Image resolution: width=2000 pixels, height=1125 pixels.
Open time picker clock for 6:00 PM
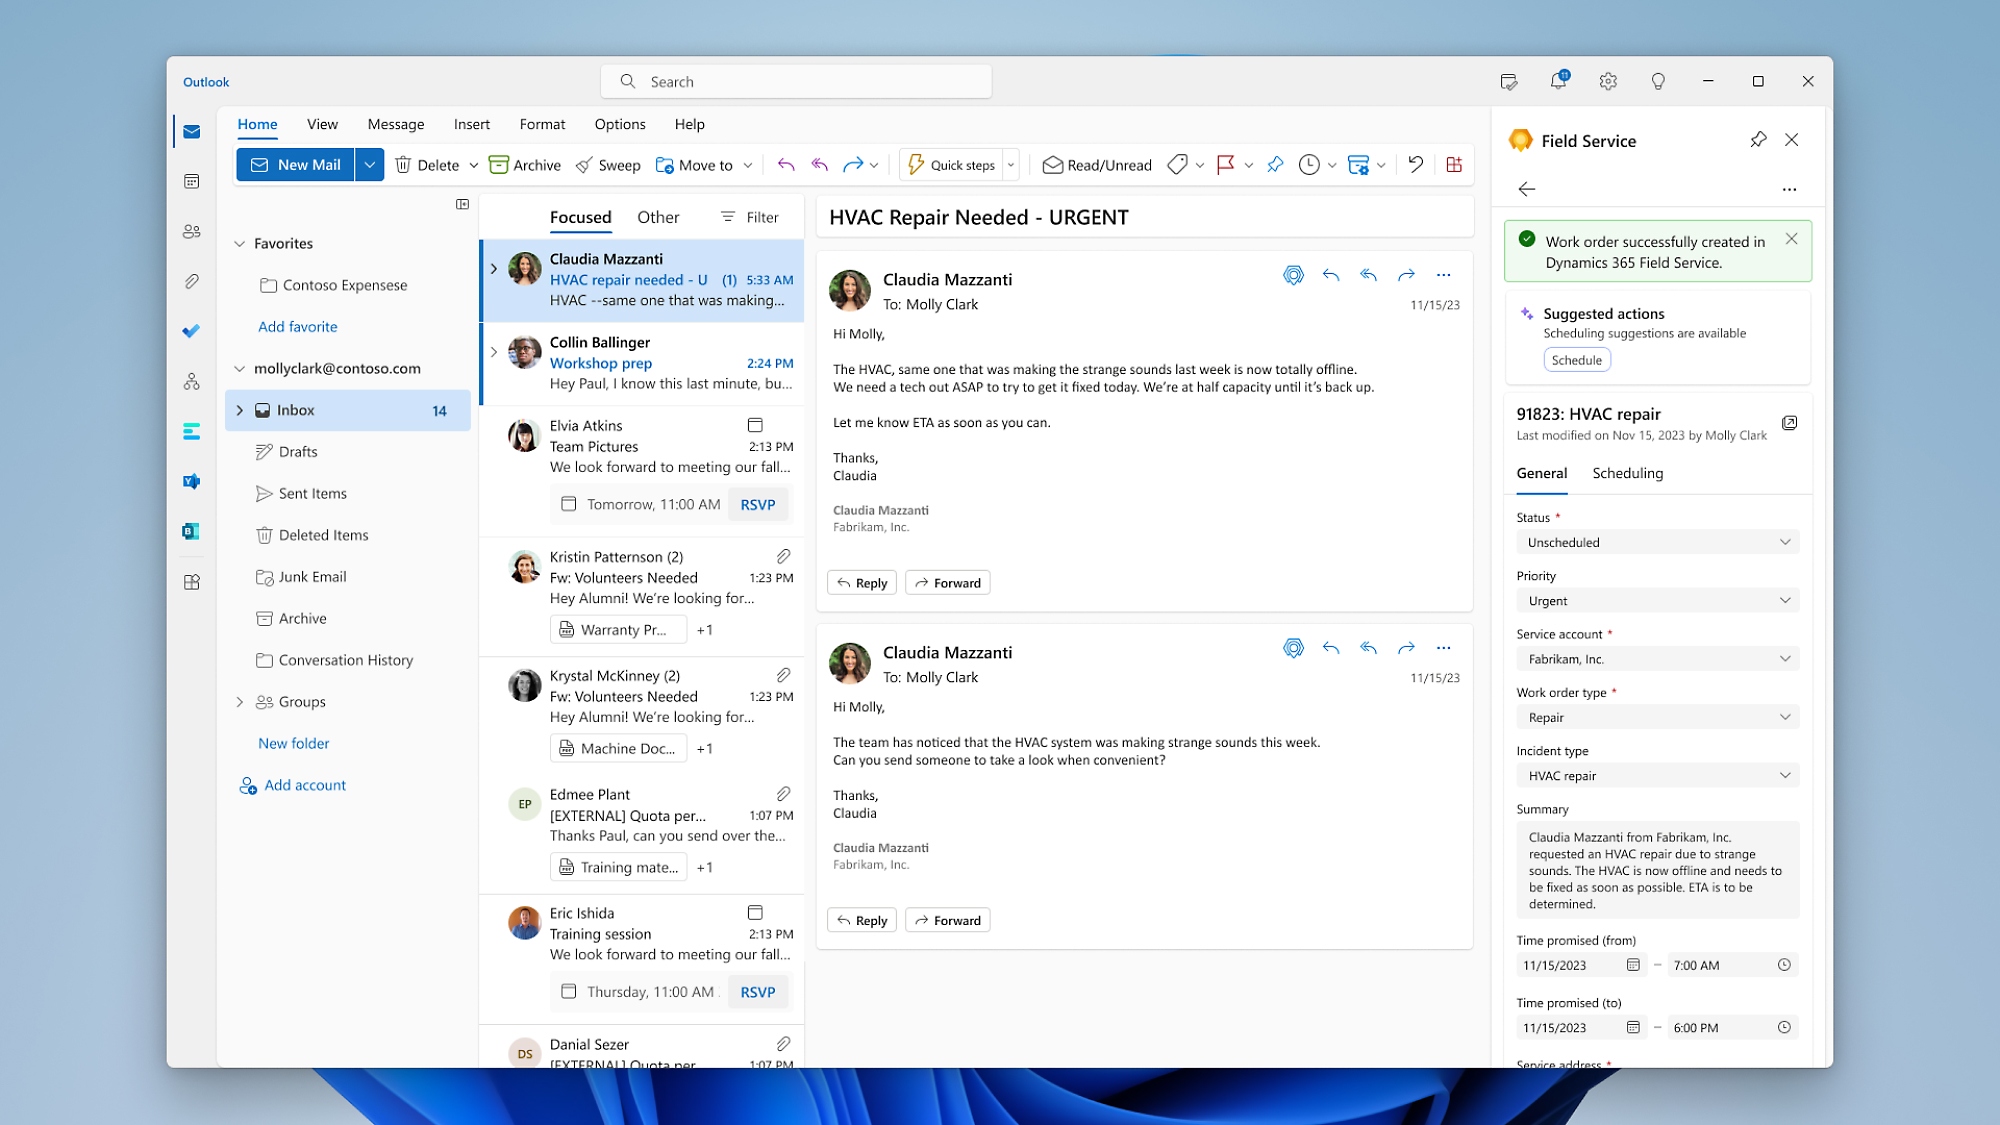[1783, 1027]
